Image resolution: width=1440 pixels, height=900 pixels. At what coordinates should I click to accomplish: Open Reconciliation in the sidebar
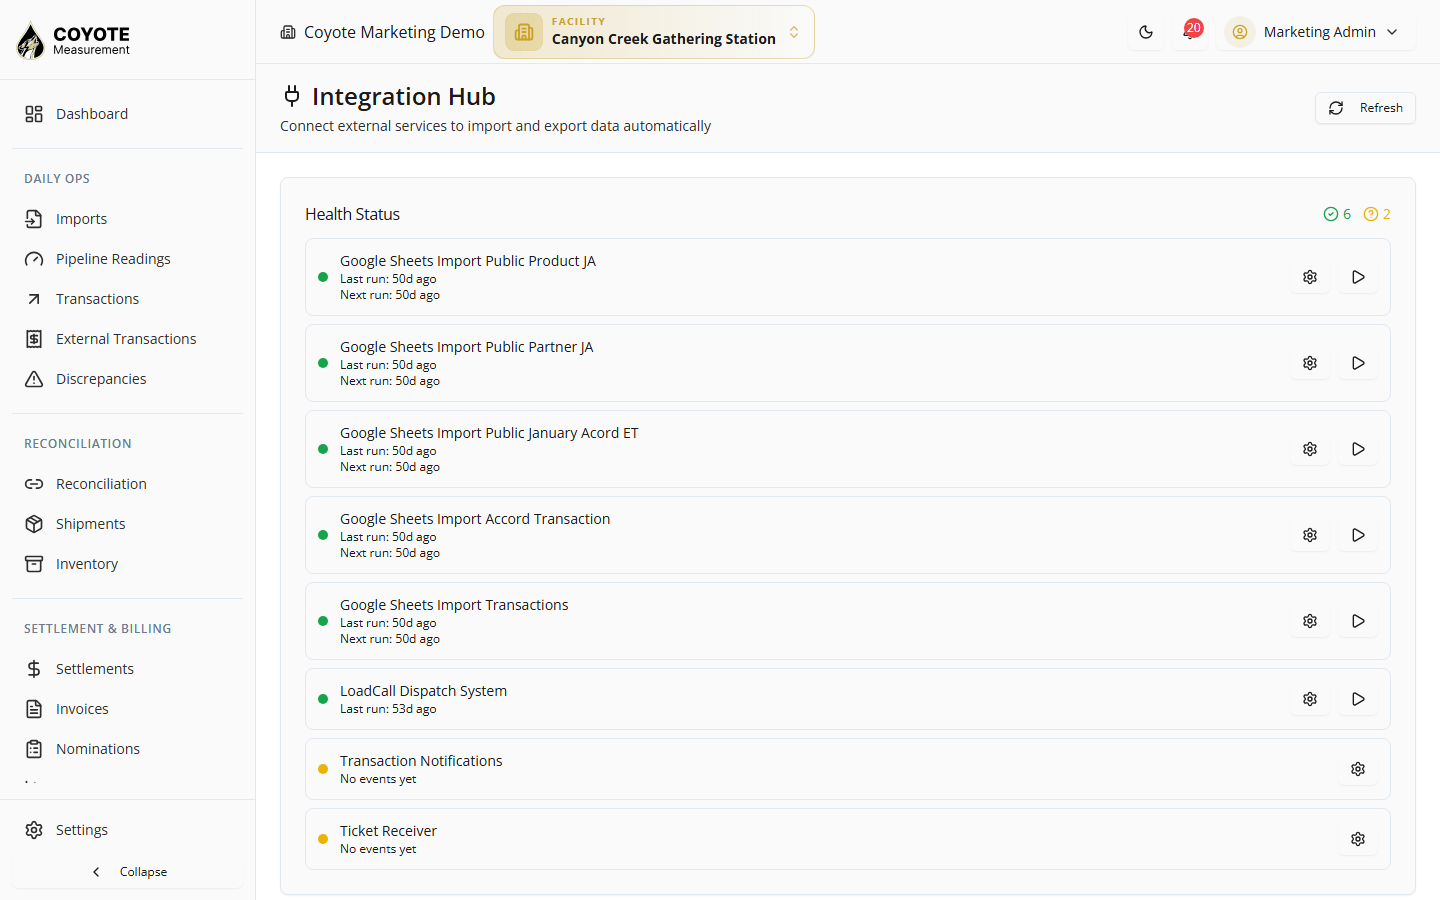coord(127,484)
